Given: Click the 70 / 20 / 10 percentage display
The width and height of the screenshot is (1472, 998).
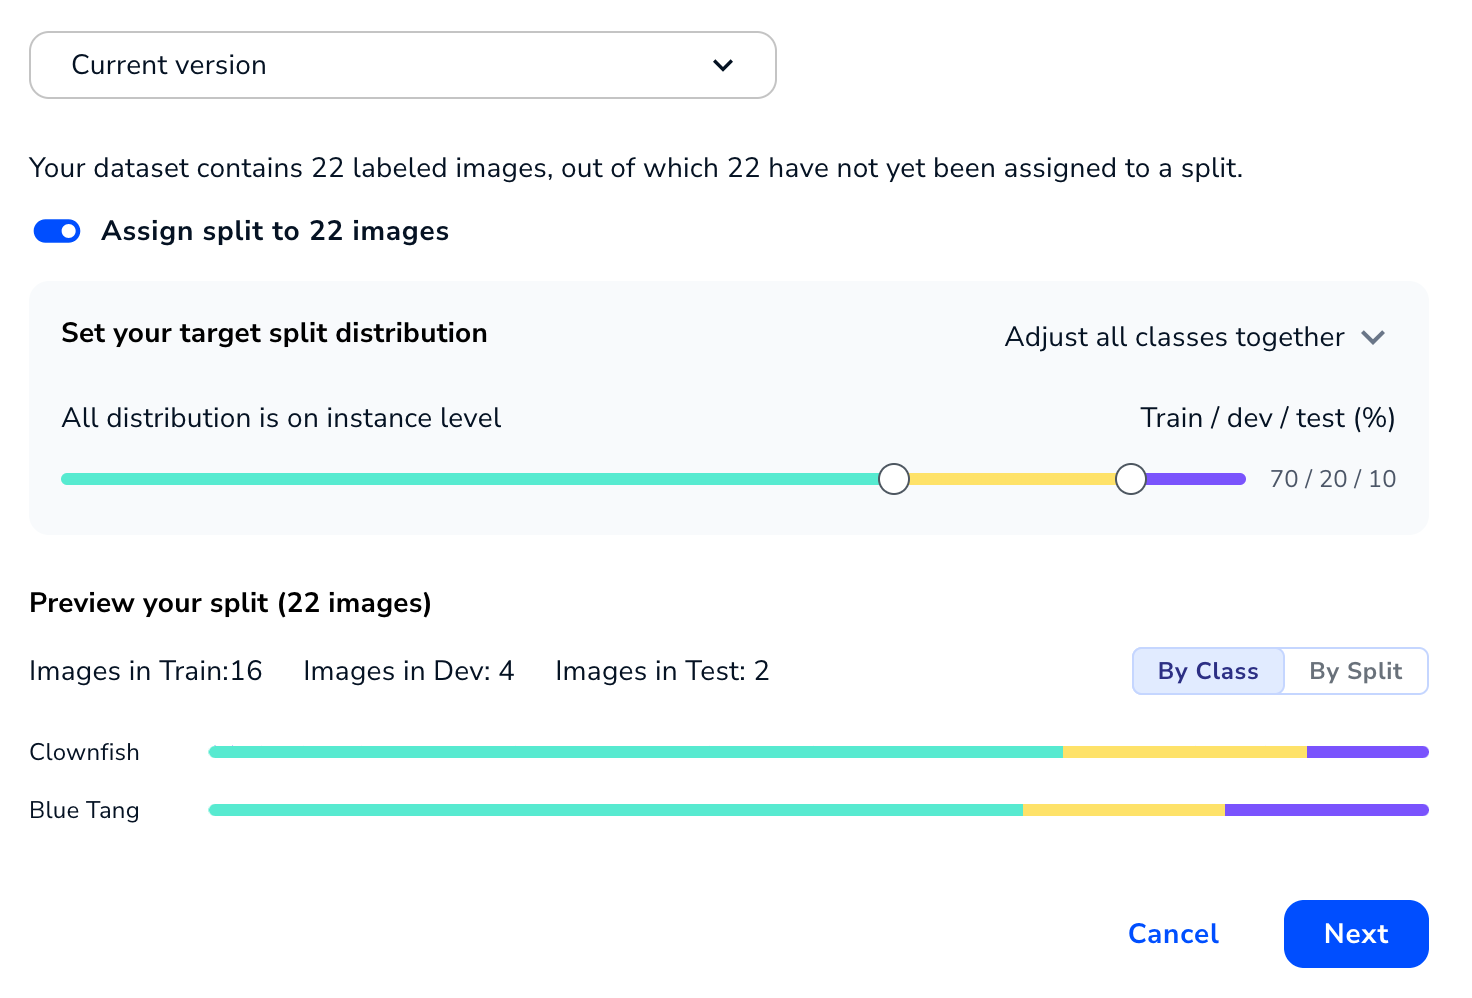Looking at the screenshot, I should (x=1332, y=479).
